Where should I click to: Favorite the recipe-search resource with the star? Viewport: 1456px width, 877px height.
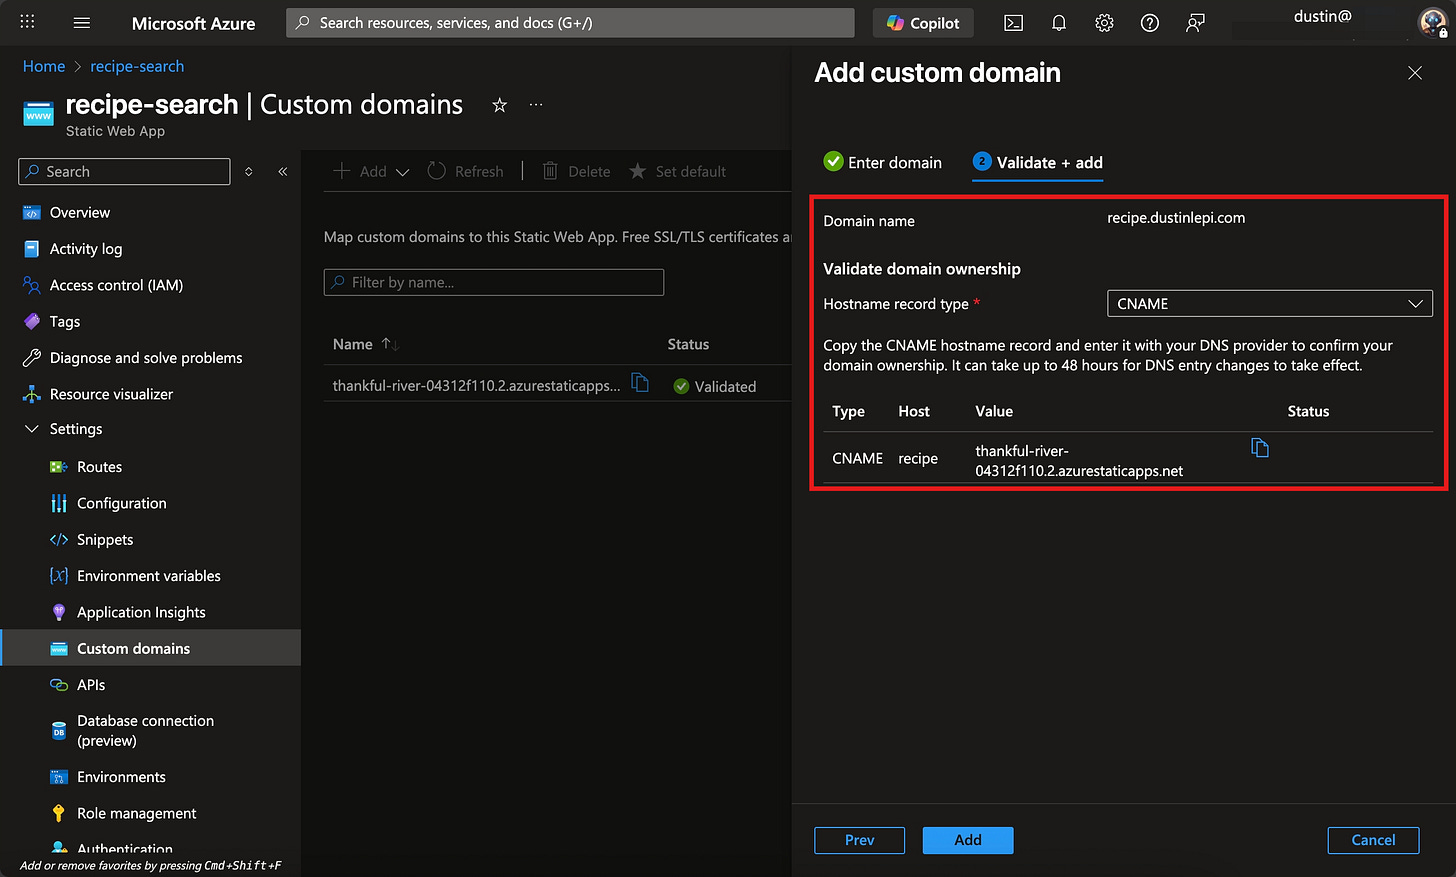[x=499, y=105]
